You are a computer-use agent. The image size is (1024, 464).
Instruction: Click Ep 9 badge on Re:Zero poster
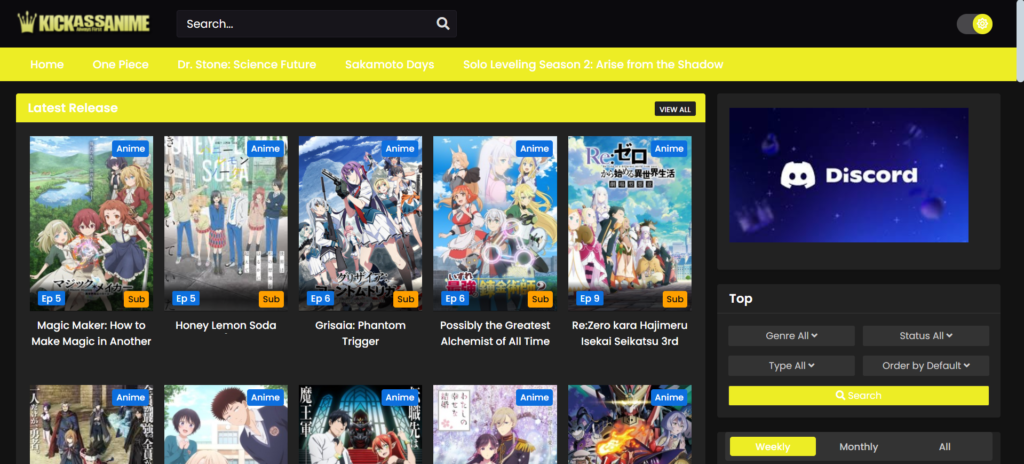coord(589,299)
